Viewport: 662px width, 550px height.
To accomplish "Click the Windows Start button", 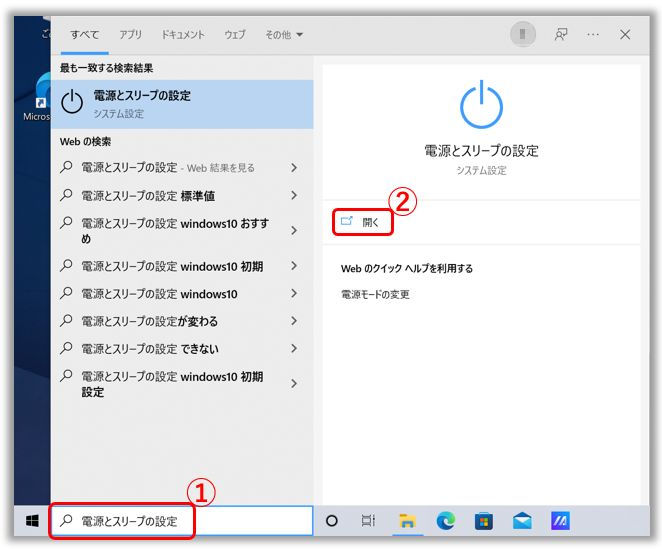I will (x=31, y=521).
